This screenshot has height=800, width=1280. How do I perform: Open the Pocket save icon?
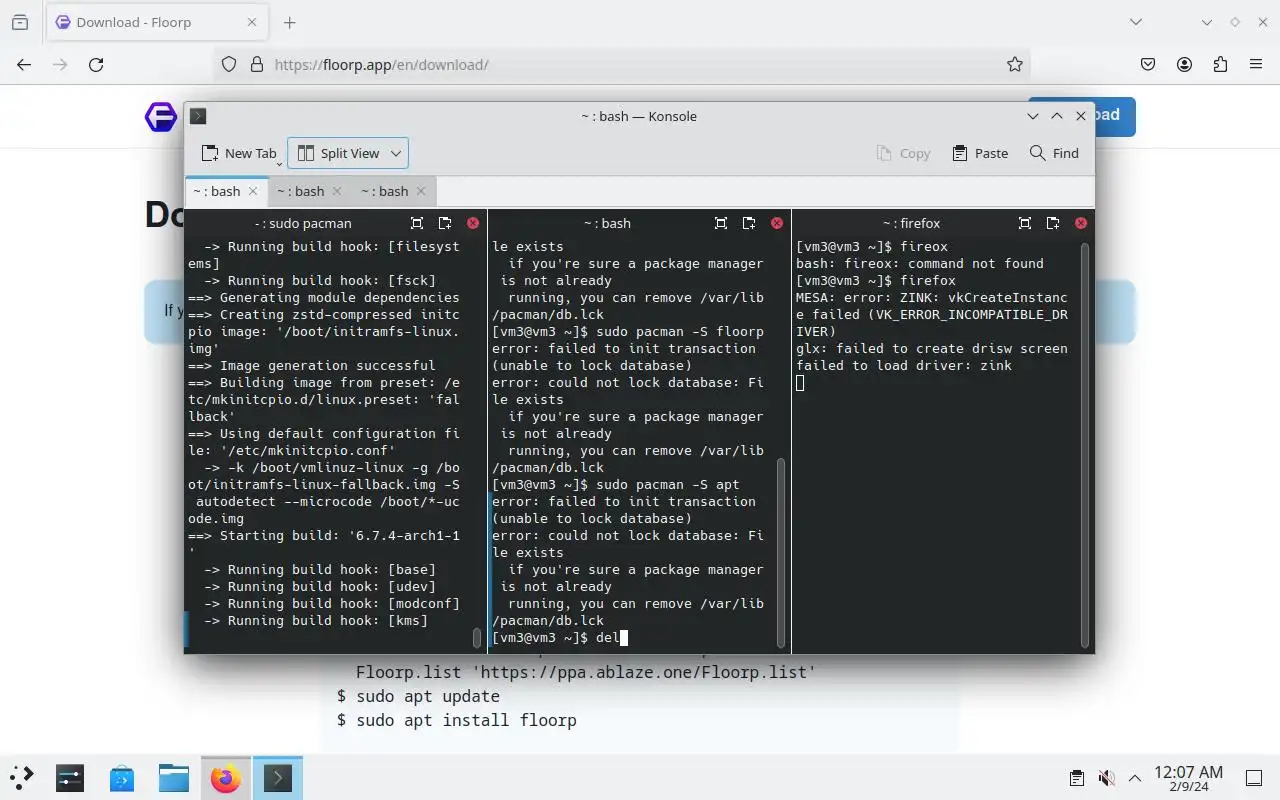[1148, 64]
